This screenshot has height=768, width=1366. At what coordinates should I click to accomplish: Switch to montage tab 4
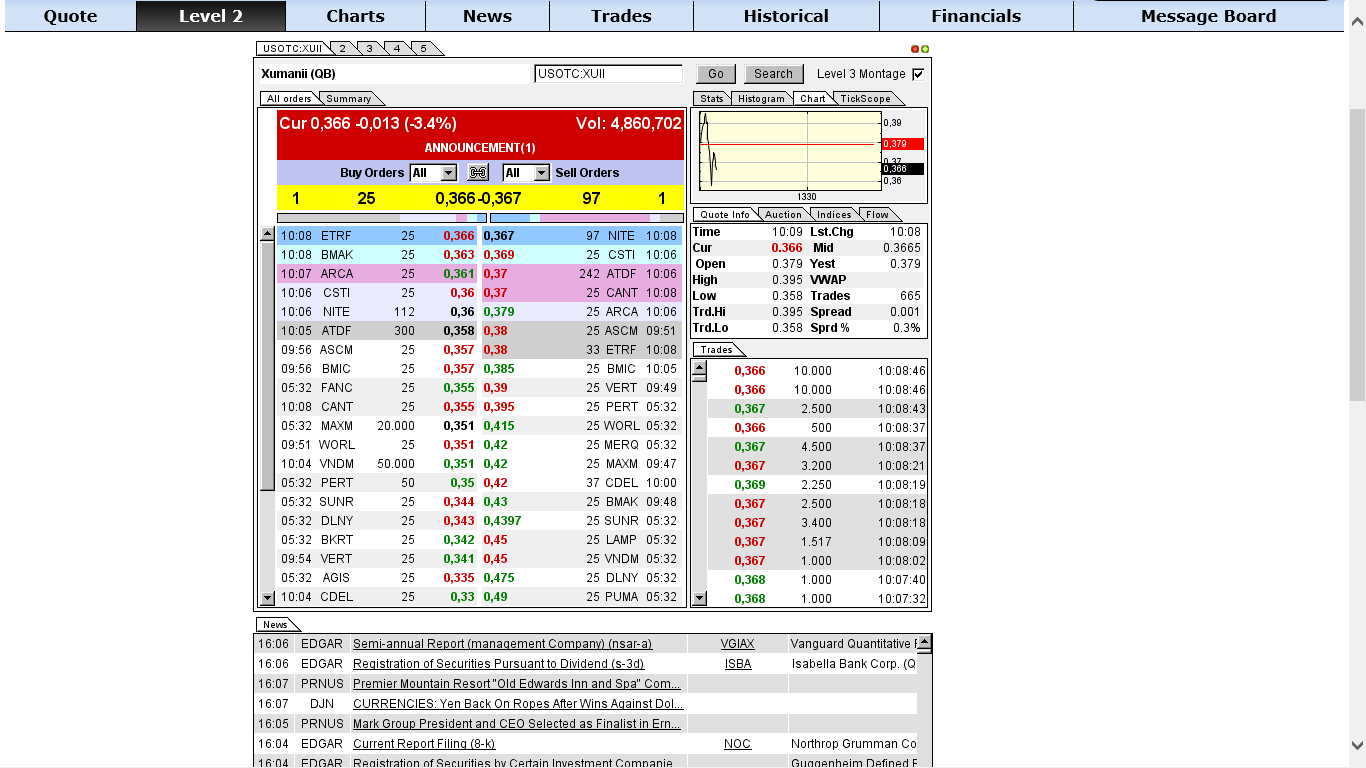pos(396,49)
